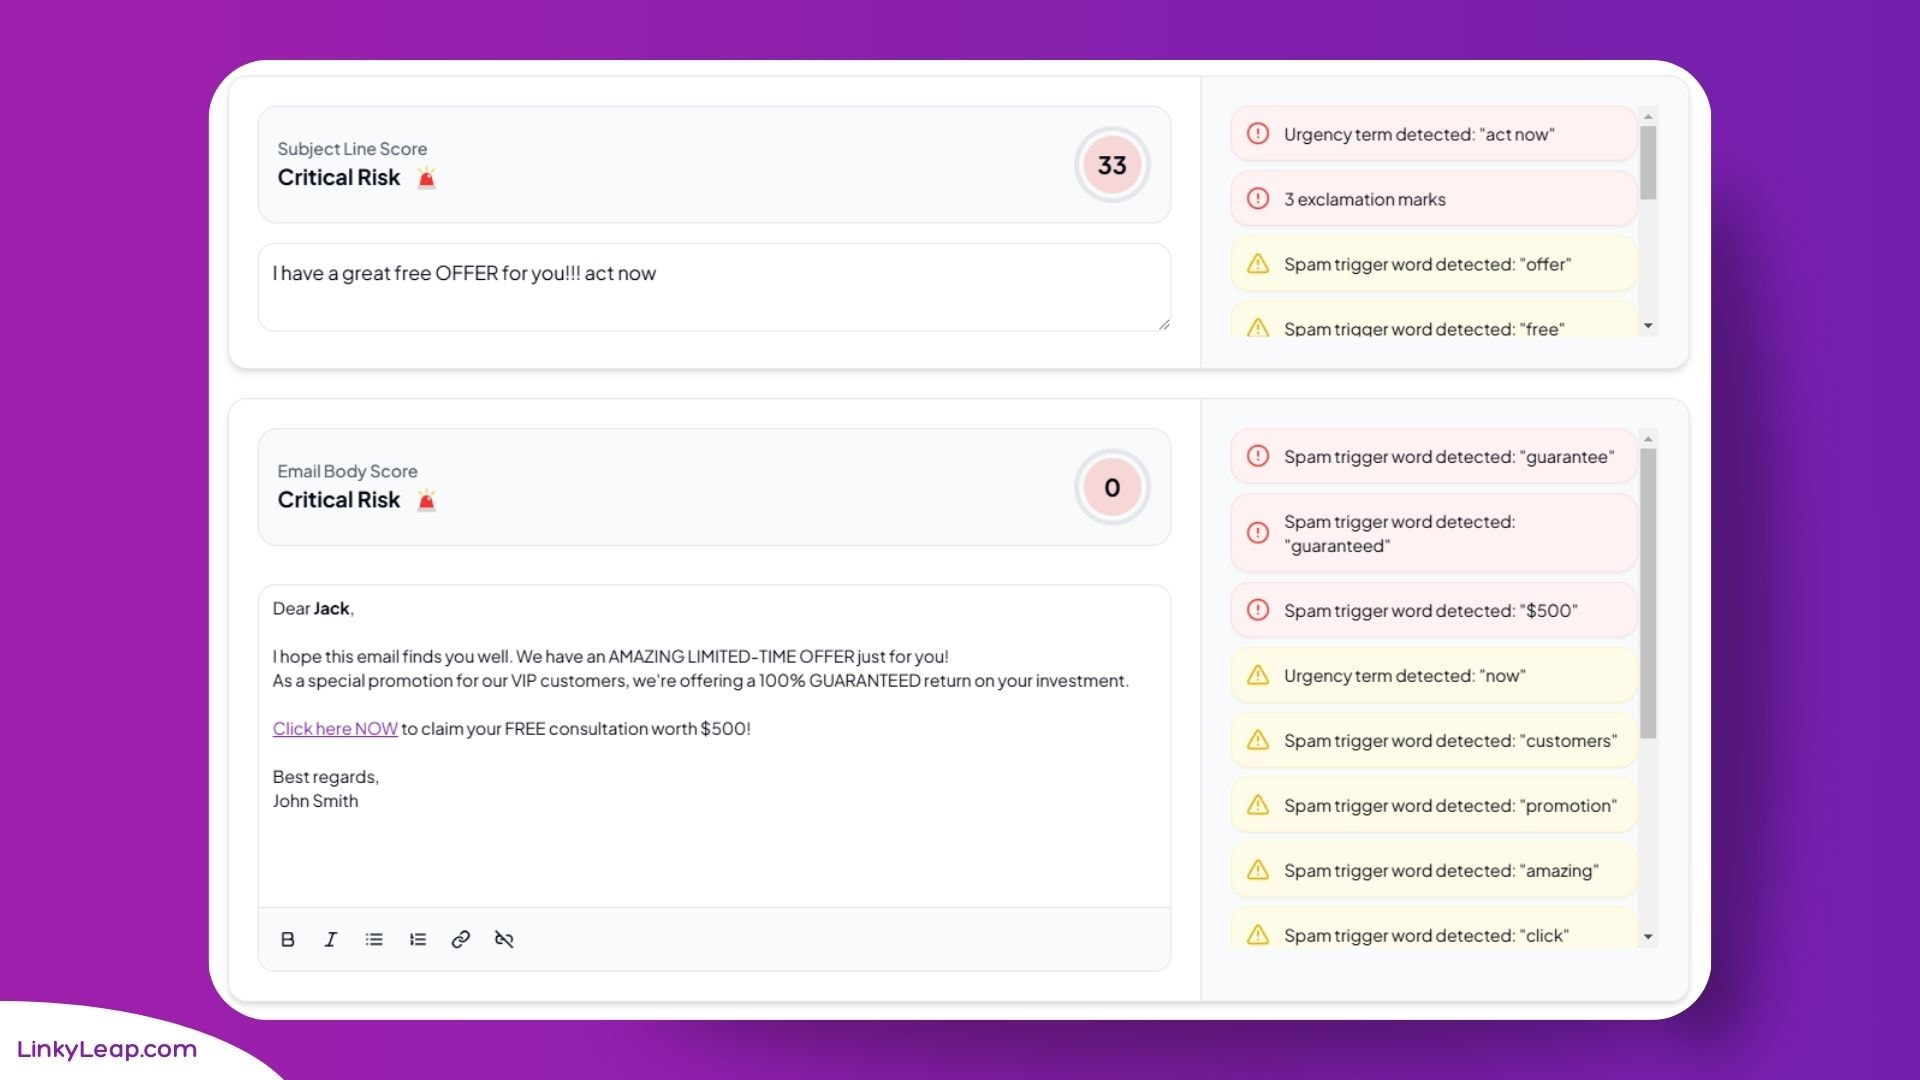Click the email body score circle showing 0
The height and width of the screenshot is (1080, 1920).
point(1112,488)
